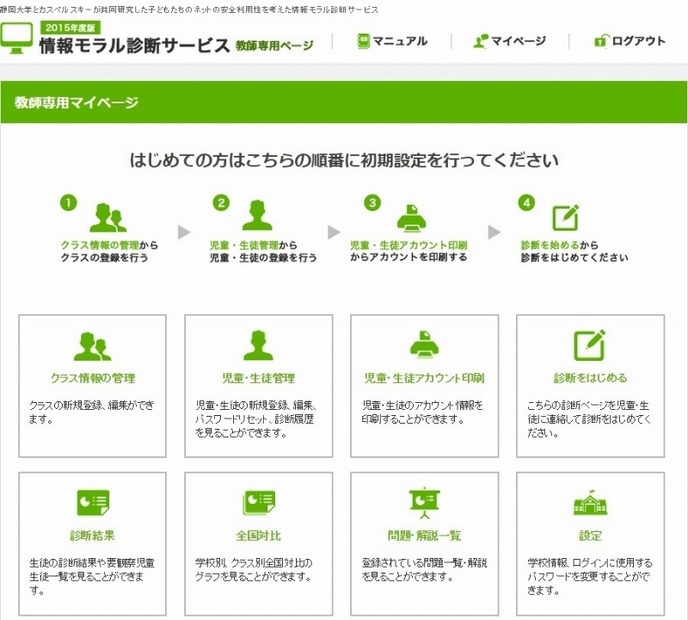Viewport: 688px width, 620px height.
Task: Click stacked charts icon in 全国対比 card
Action: (x=259, y=503)
